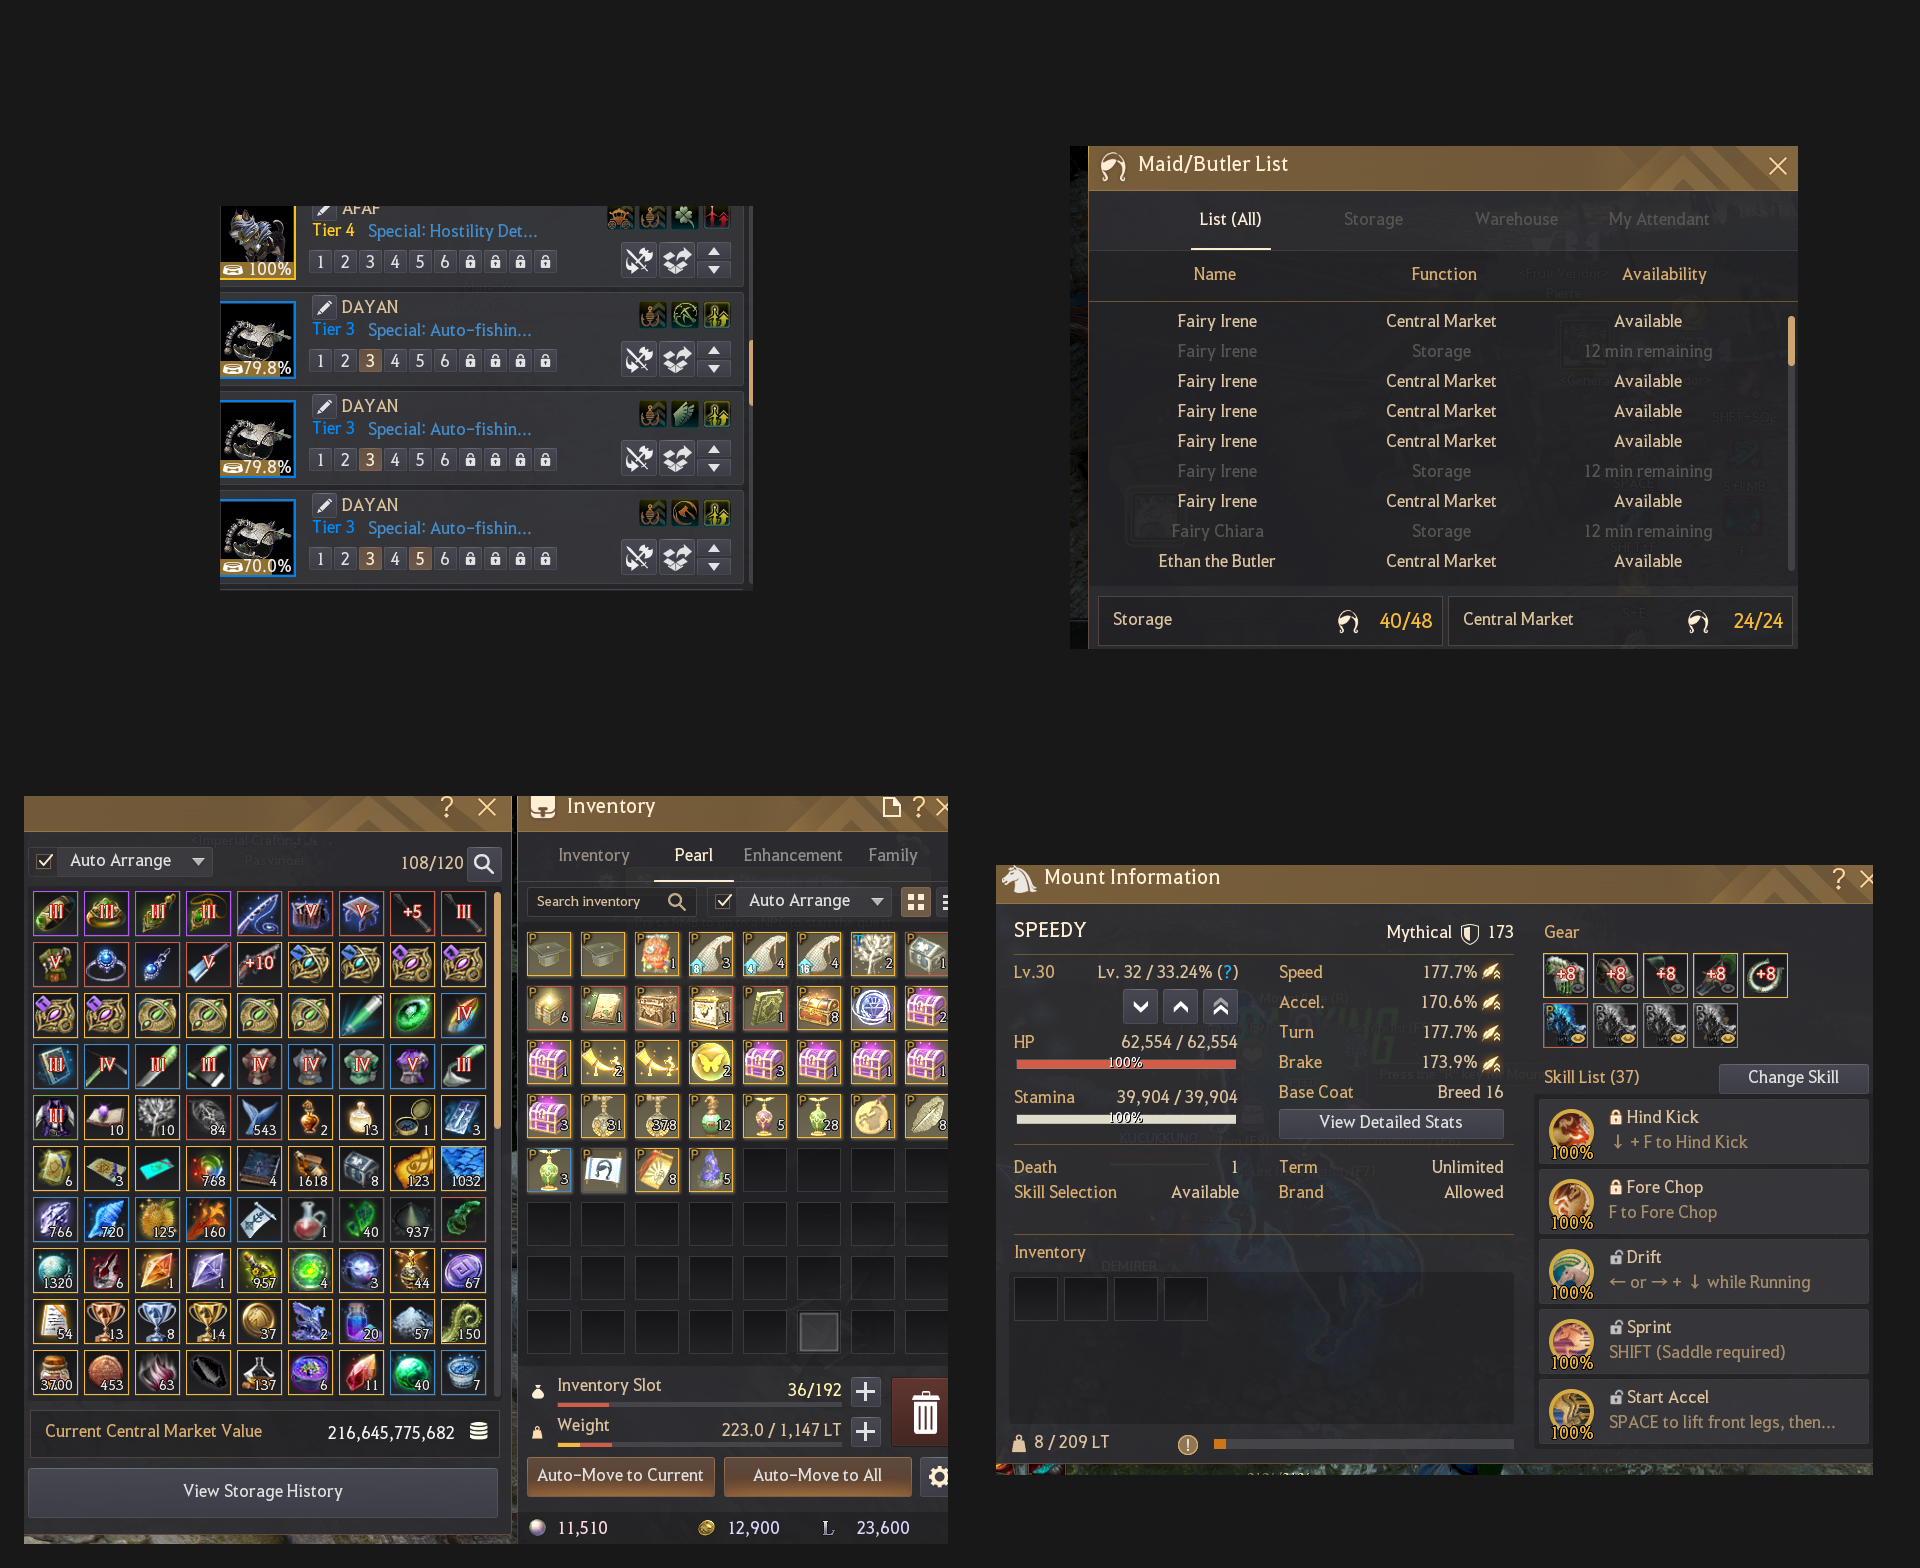Click View Detailed Stats button
The width and height of the screenshot is (1920, 1568).
click(x=1390, y=1123)
